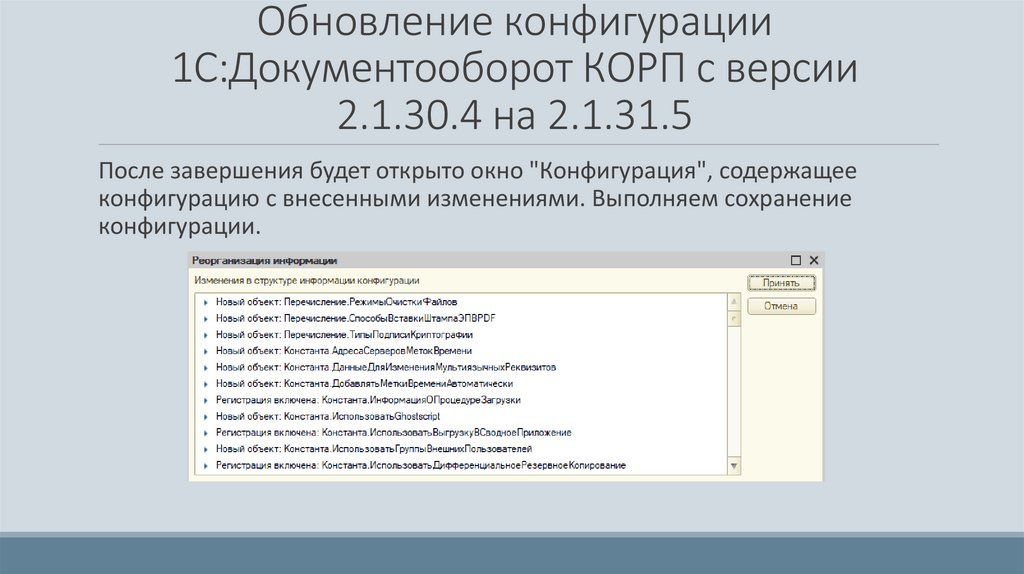Click the Принять button

coord(781,283)
